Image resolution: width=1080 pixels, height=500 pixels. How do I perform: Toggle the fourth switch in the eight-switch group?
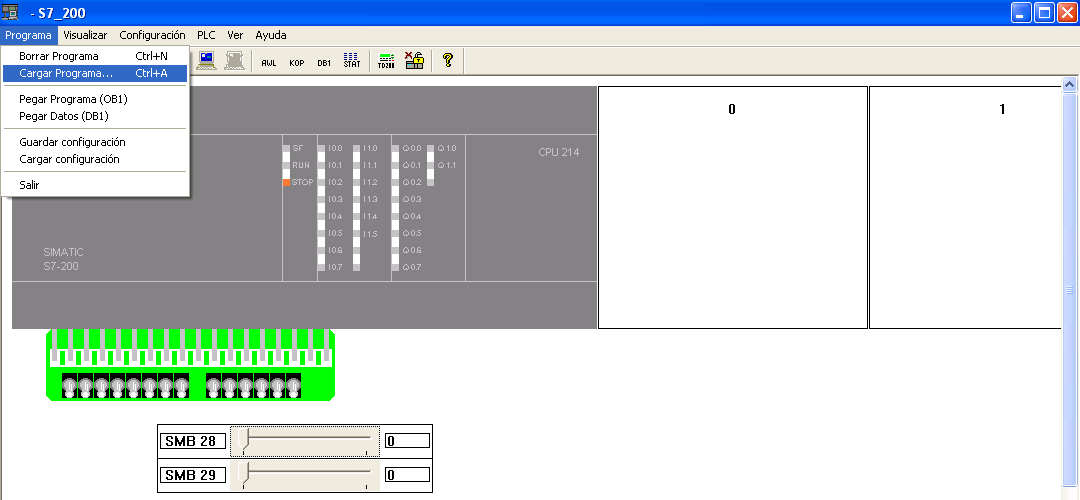coord(117,386)
